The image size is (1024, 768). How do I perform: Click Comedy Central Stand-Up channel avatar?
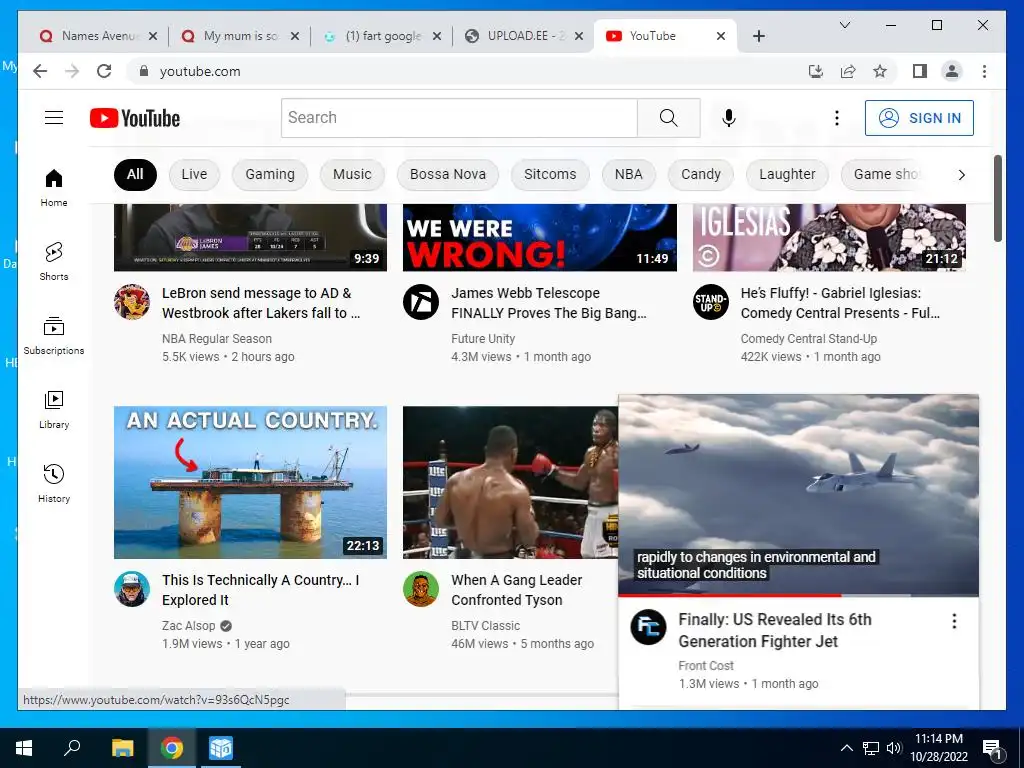[x=711, y=302]
